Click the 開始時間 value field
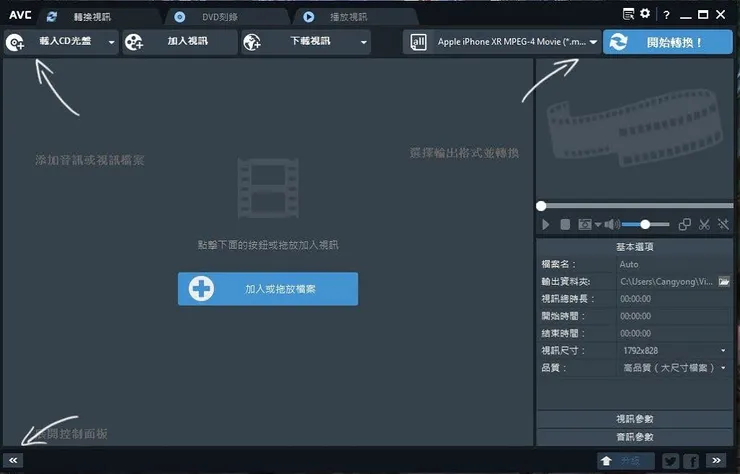 (x=674, y=316)
